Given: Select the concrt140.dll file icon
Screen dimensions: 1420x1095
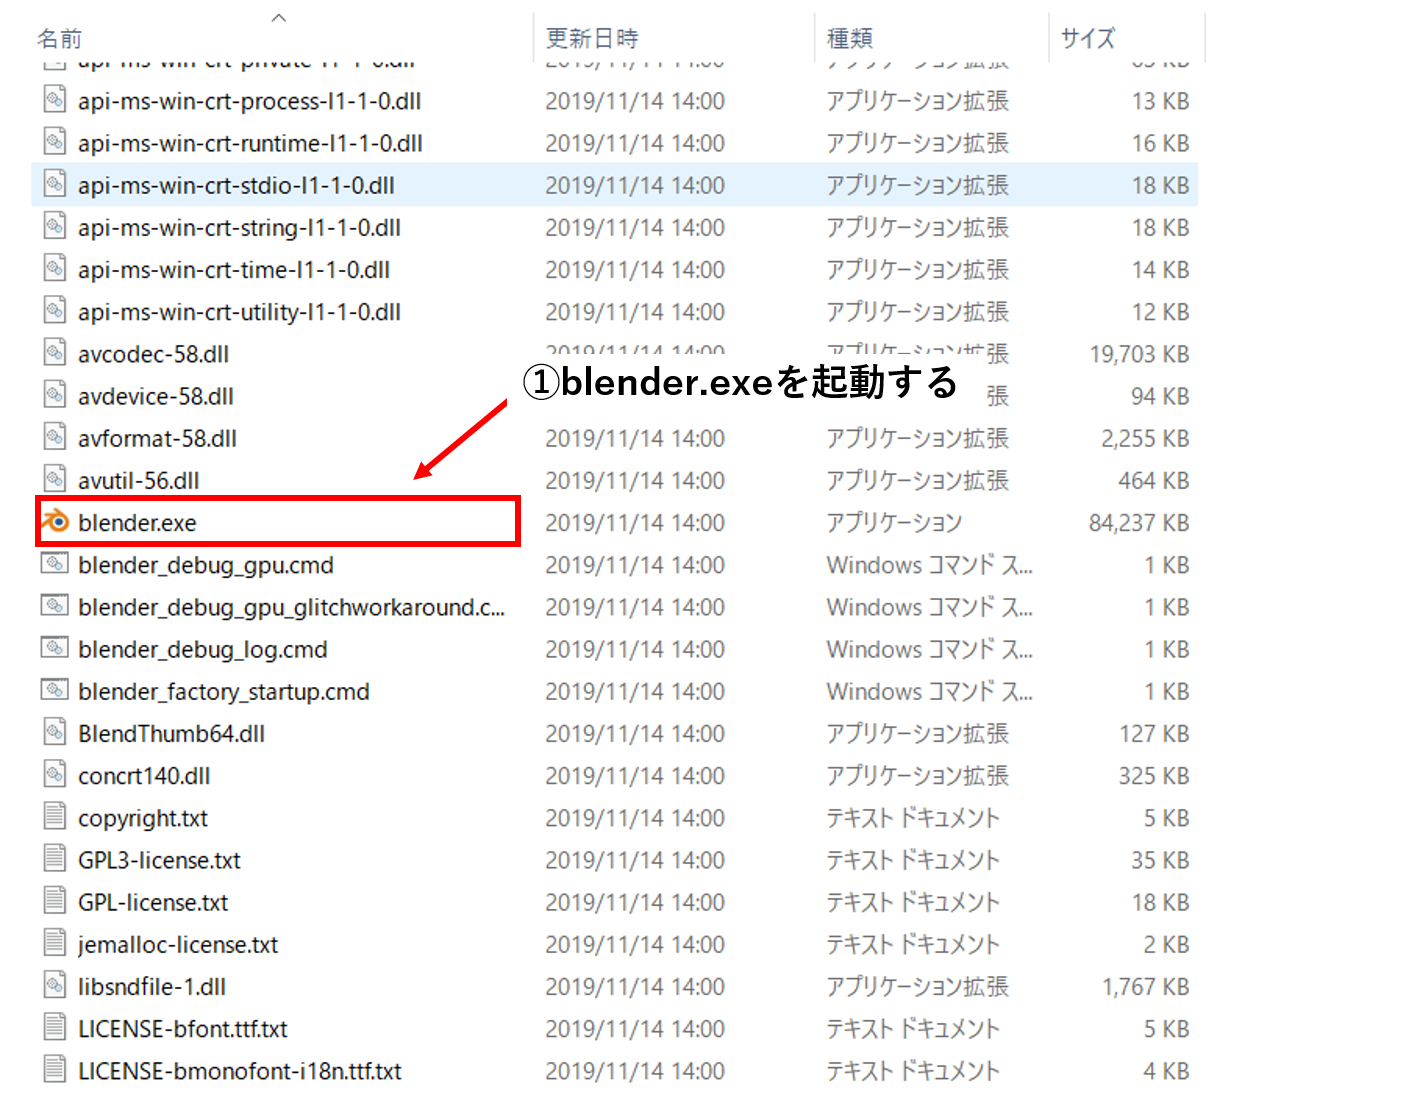Looking at the screenshot, I should (55, 774).
